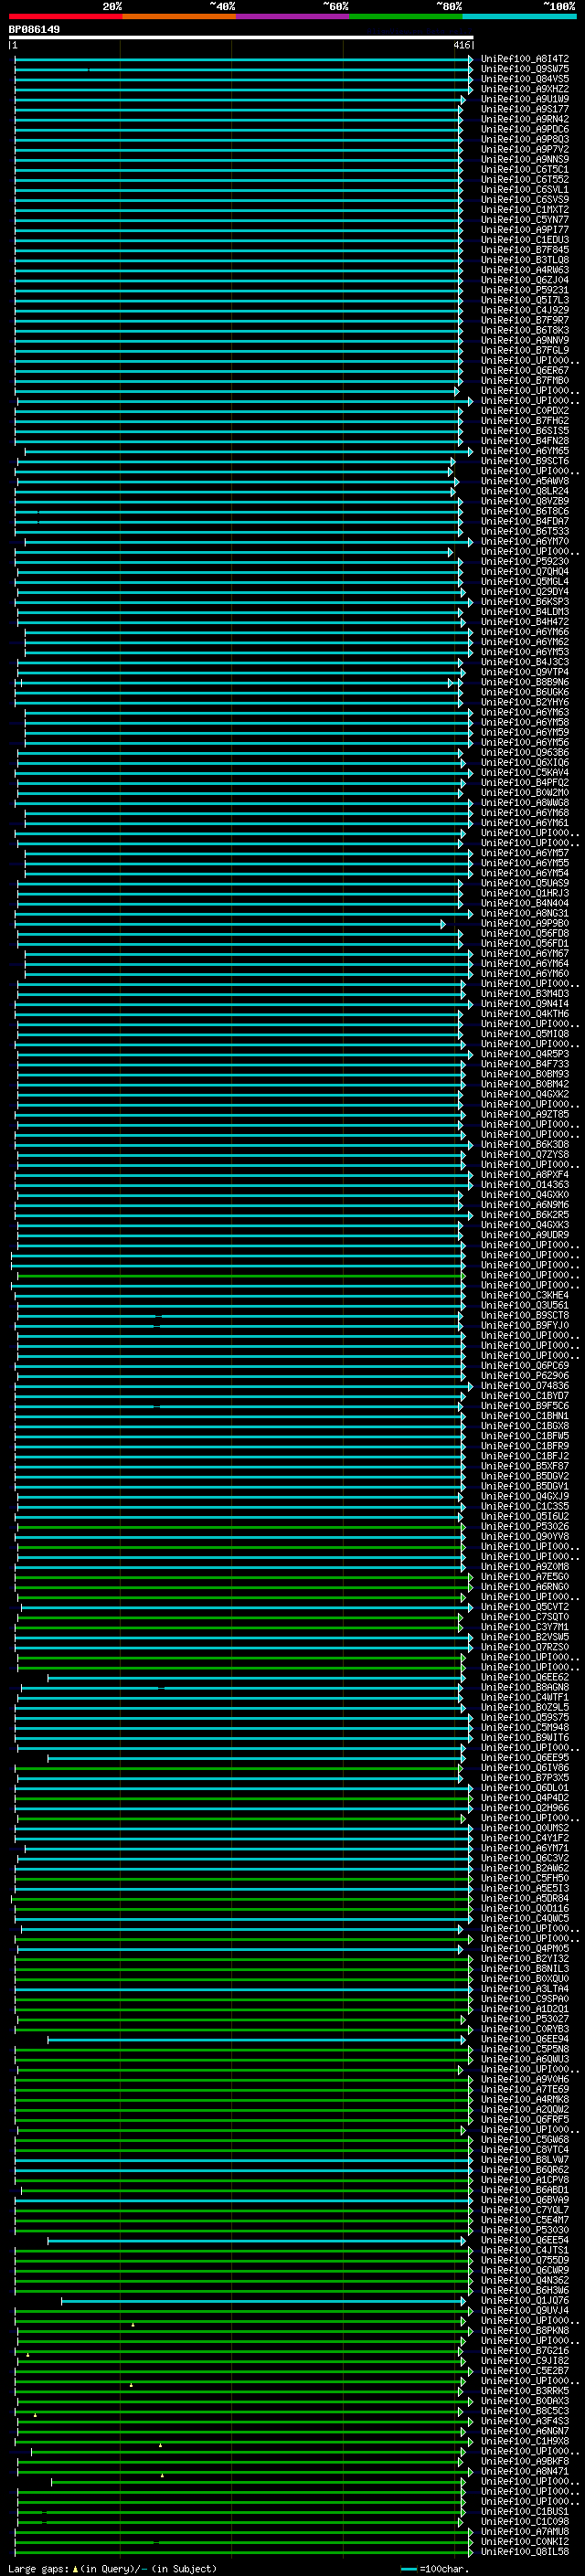The height and width of the screenshot is (2576, 585).
Task: Select the UniRef100_C6SVS9 label
Action: 525,199
